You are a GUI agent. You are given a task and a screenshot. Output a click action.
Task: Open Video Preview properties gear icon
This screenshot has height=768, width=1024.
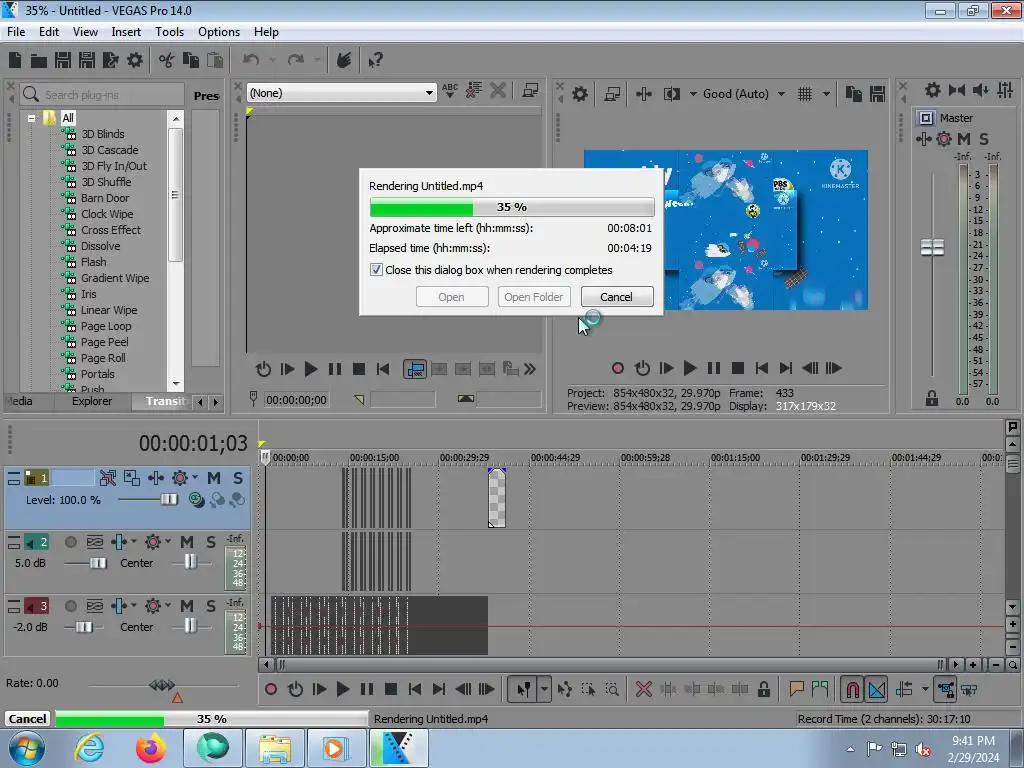(579, 94)
